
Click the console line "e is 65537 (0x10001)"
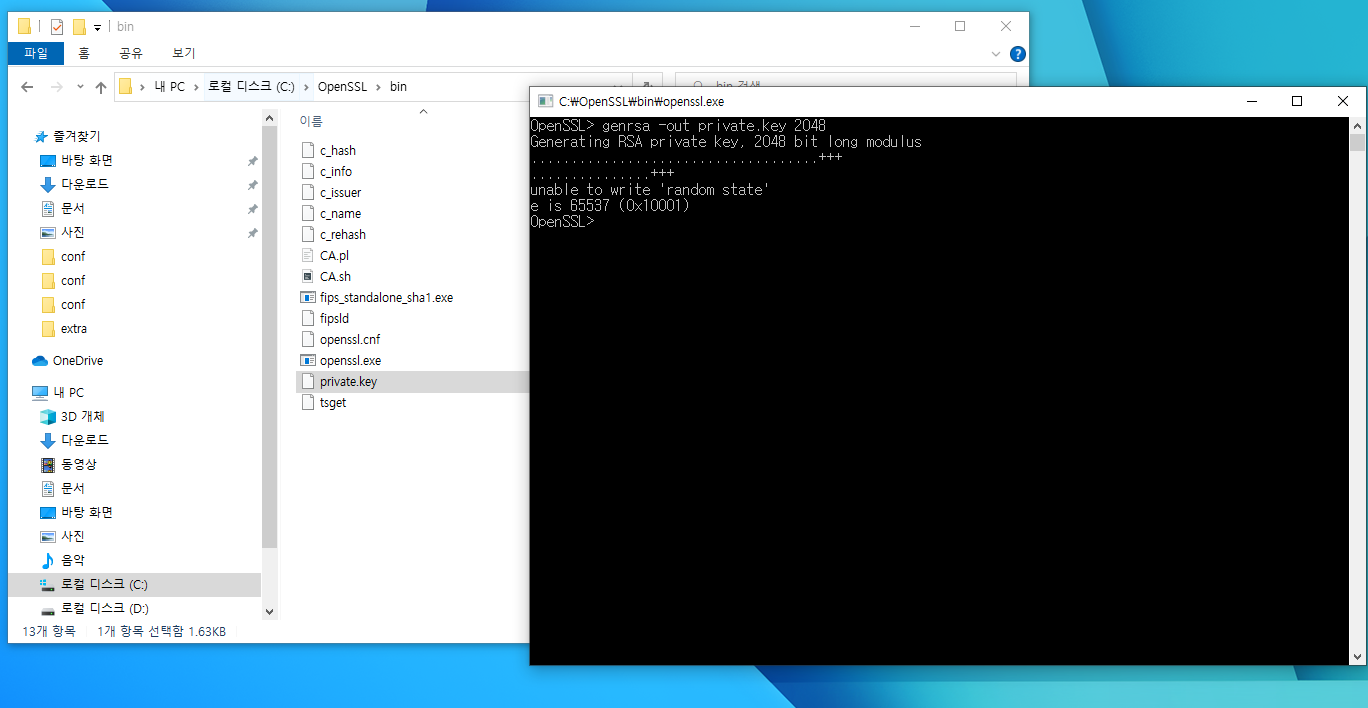pos(609,205)
